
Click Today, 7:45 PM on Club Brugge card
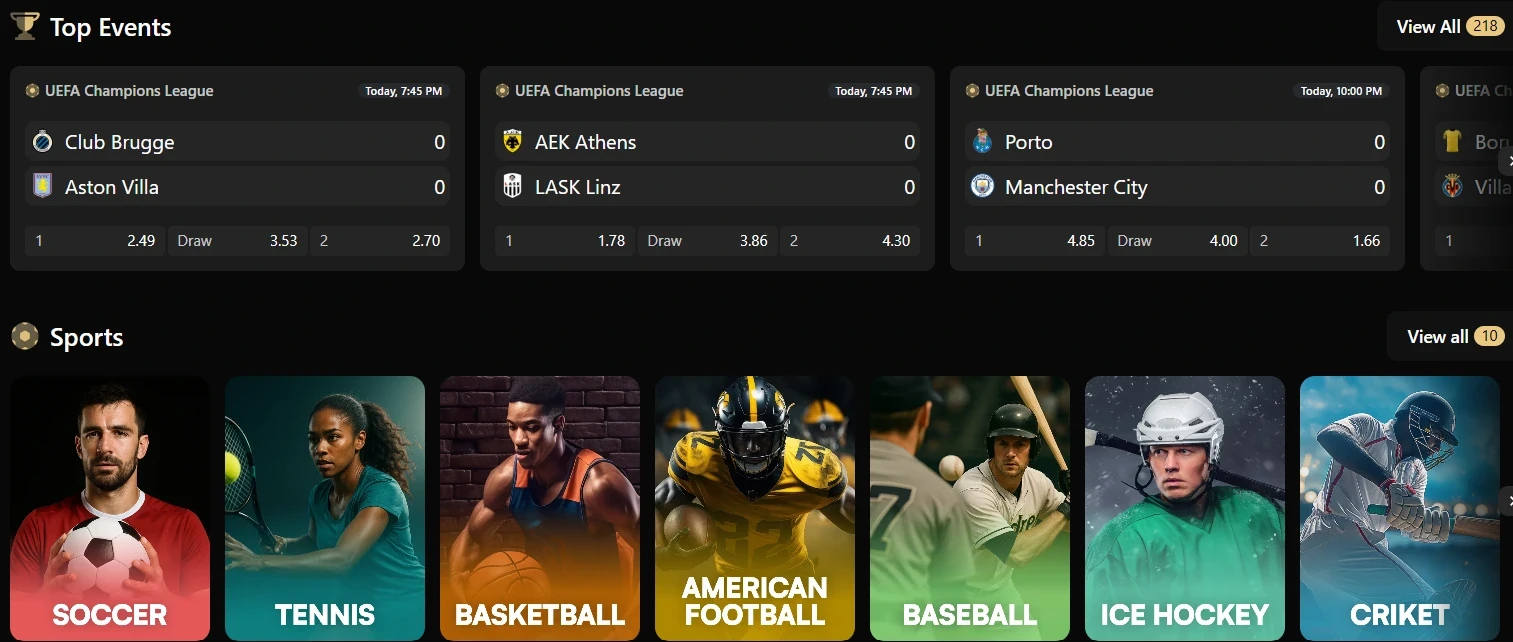tap(404, 91)
